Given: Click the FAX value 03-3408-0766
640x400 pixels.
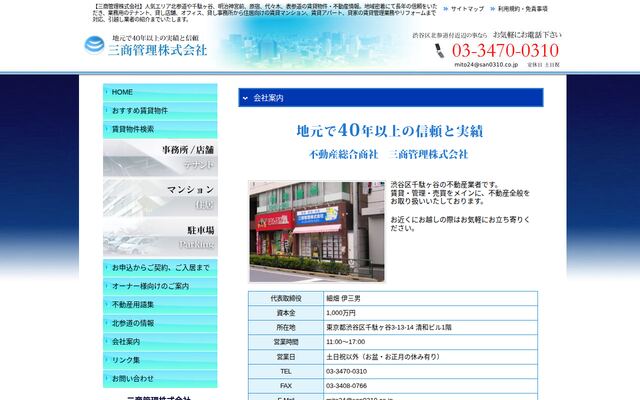Looking at the screenshot, I should click(346, 386).
